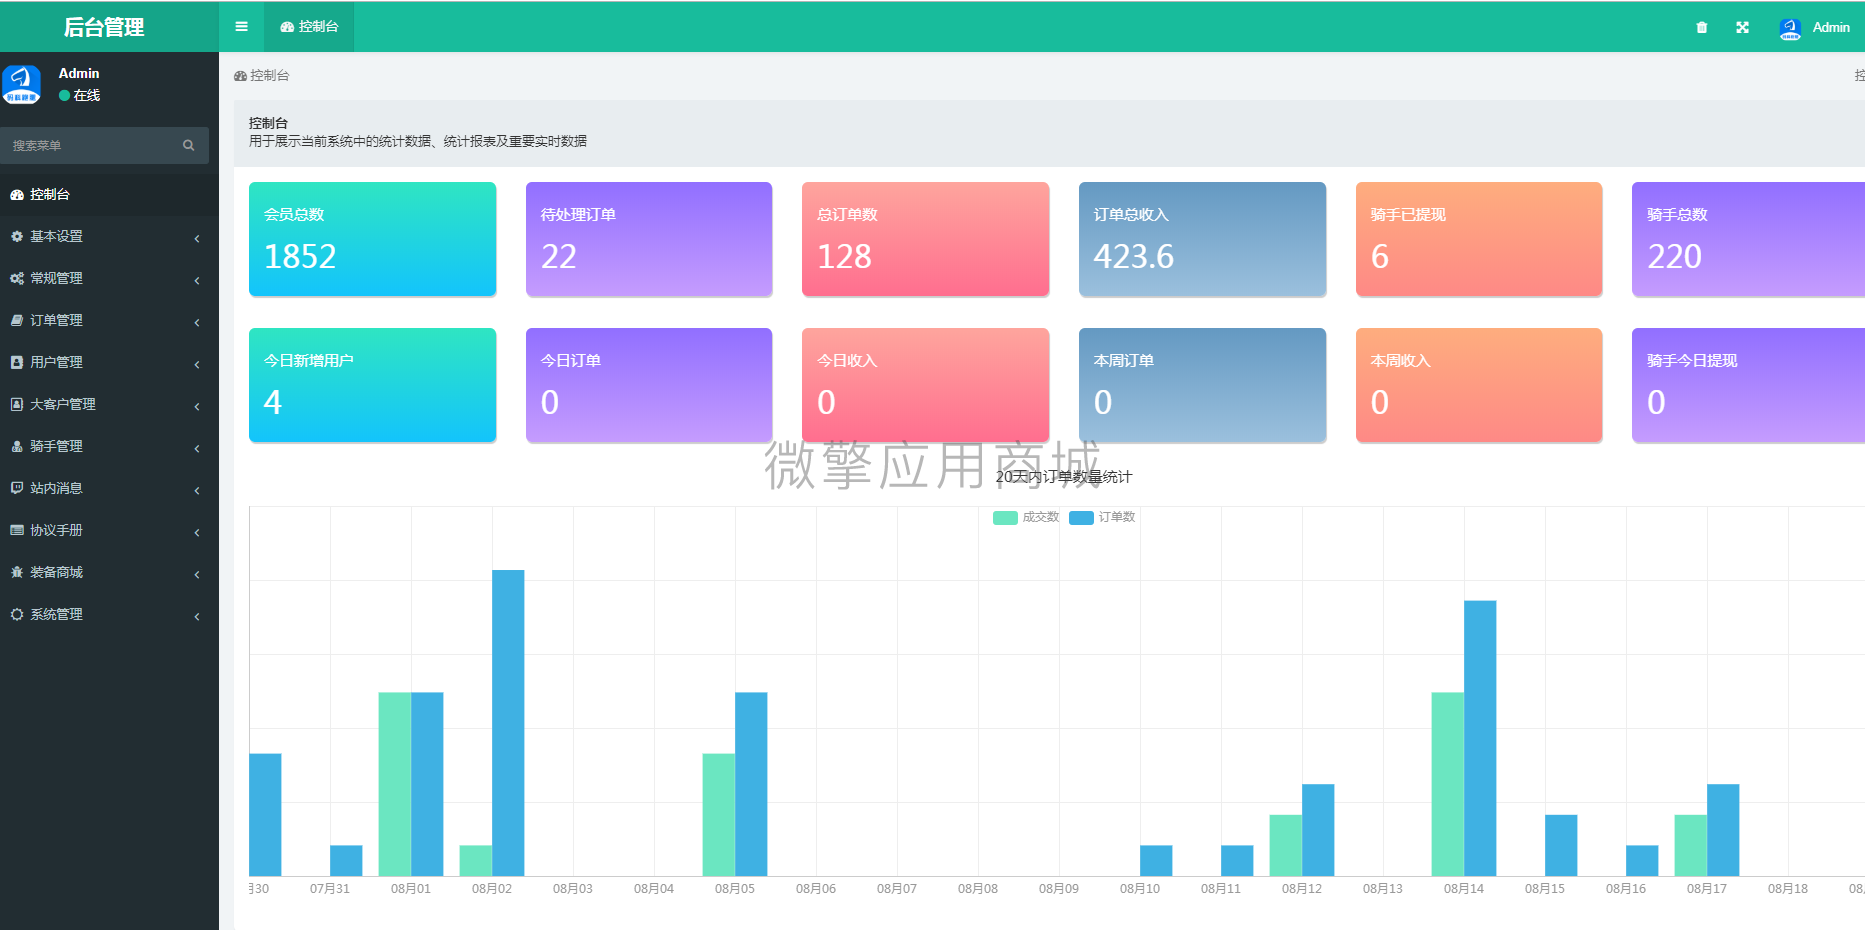Toggle the 订单数 legend swatch
The height and width of the screenshot is (930, 1865).
[x=1081, y=518]
